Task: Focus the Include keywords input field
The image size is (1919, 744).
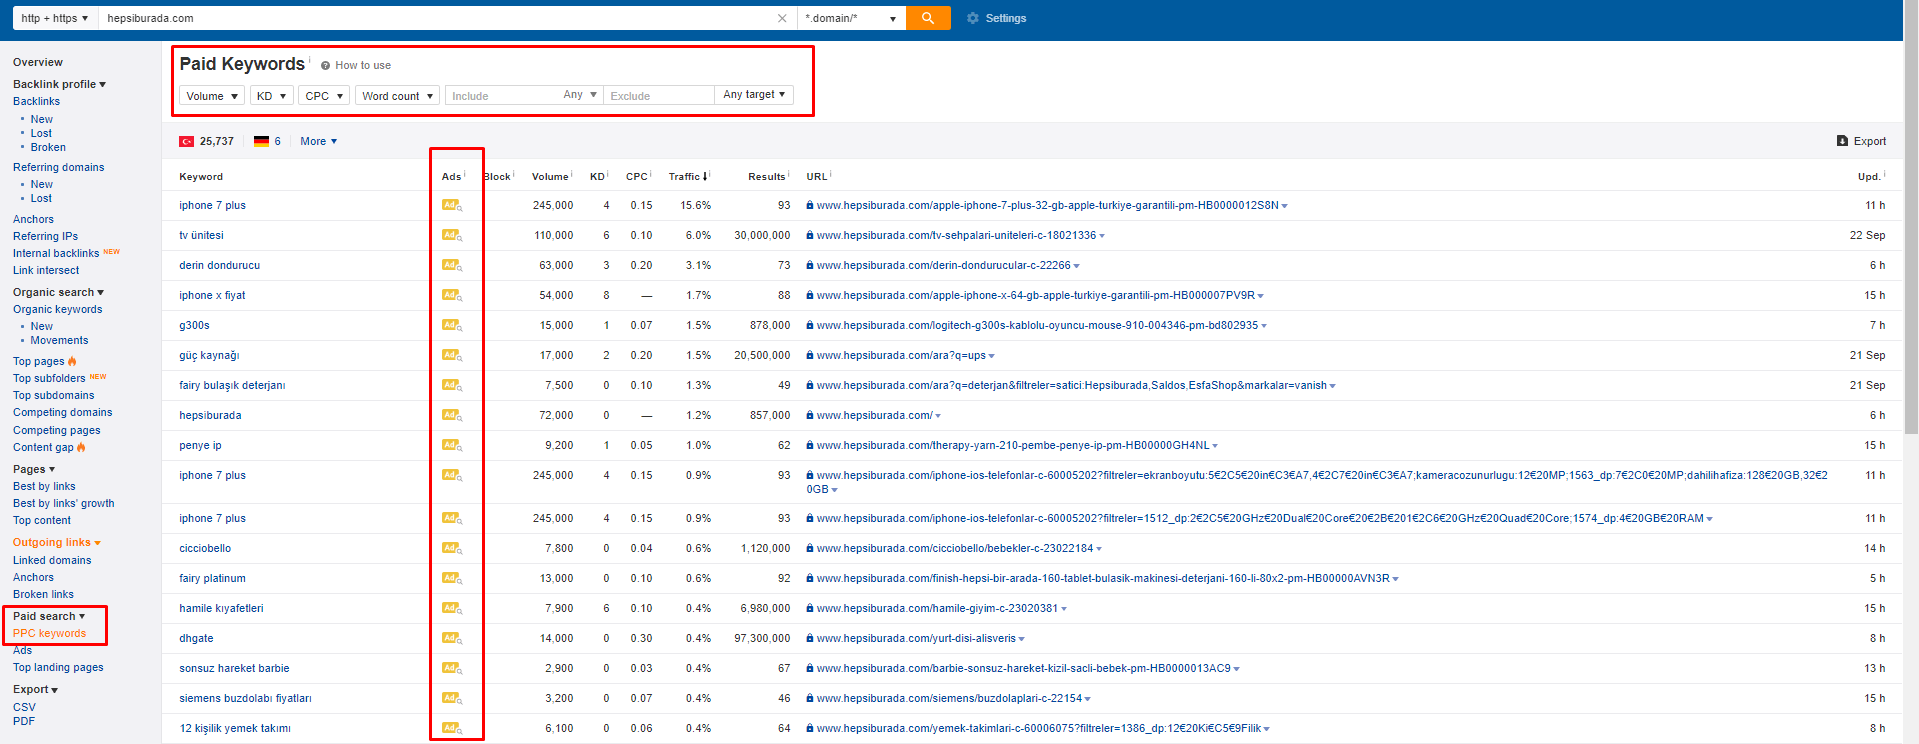Action: click(x=503, y=96)
